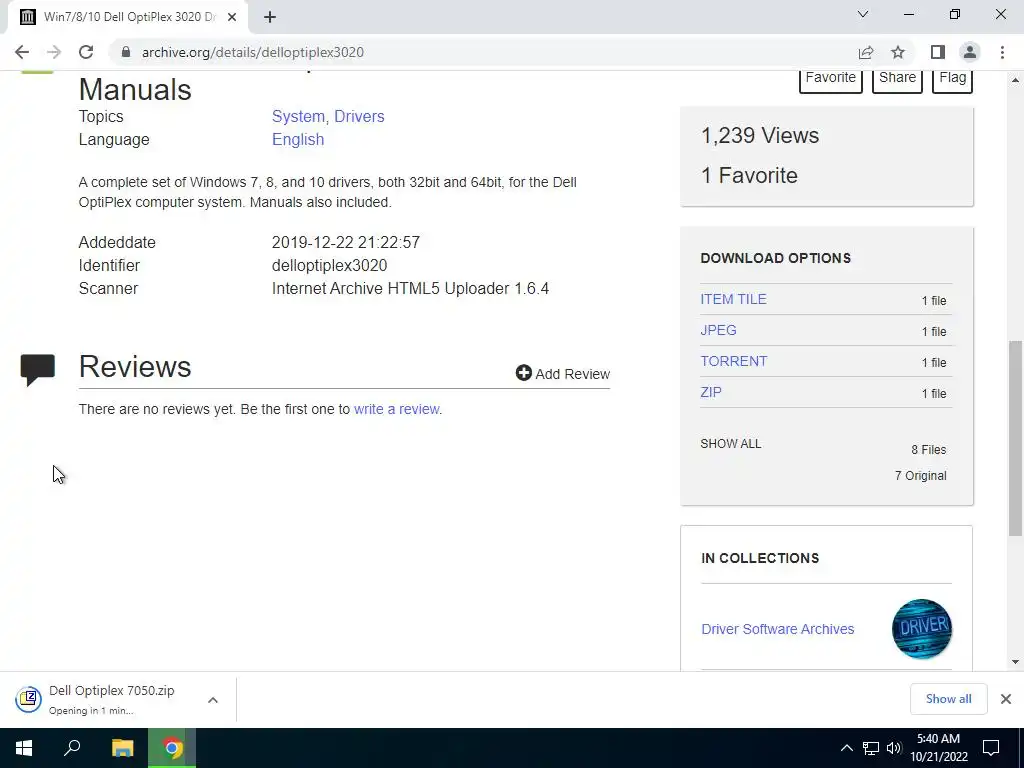Click SHOW ALL download files
1024x768 pixels.
pyautogui.click(x=731, y=444)
